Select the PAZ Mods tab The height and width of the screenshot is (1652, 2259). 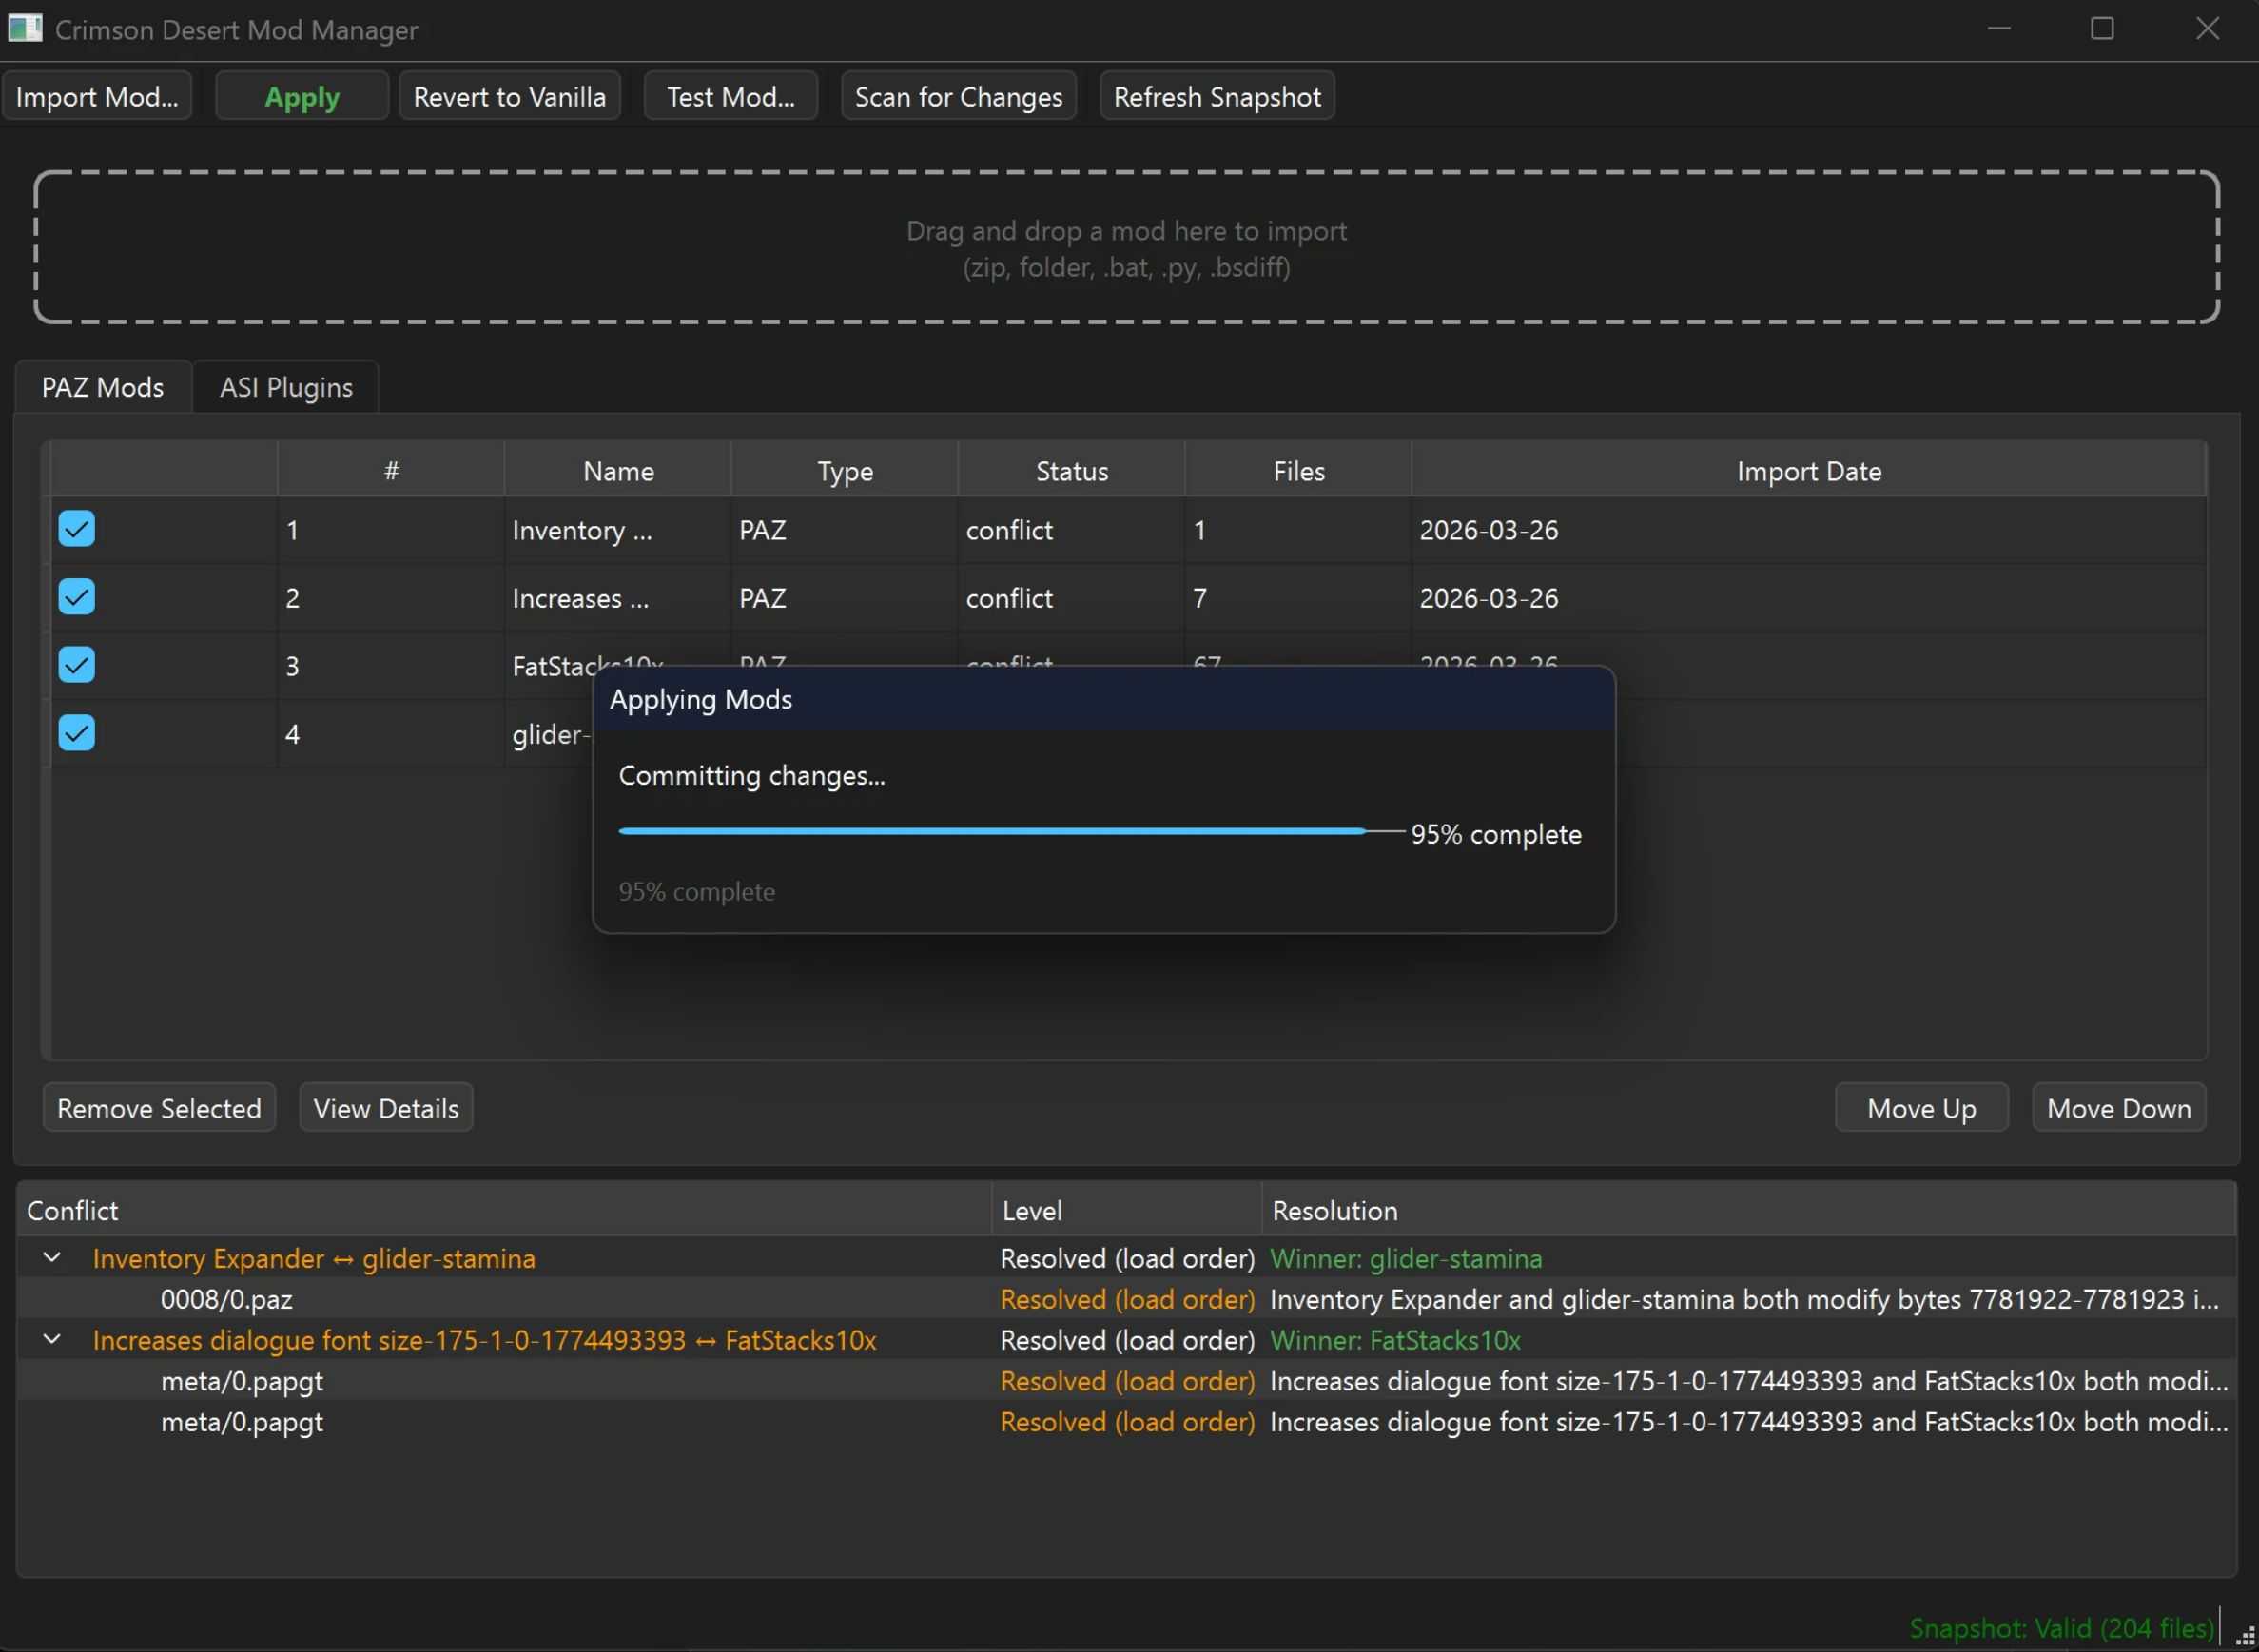[102, 387]
